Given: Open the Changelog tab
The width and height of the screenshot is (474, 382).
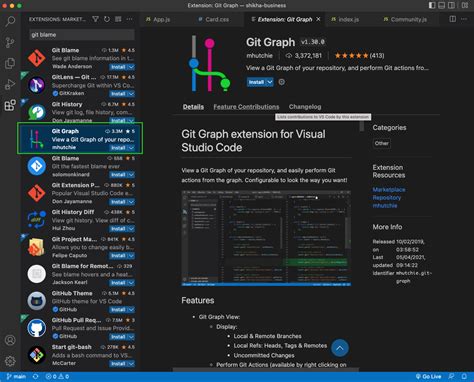Looking at the screenshot, I should click(x=305, y=107).
